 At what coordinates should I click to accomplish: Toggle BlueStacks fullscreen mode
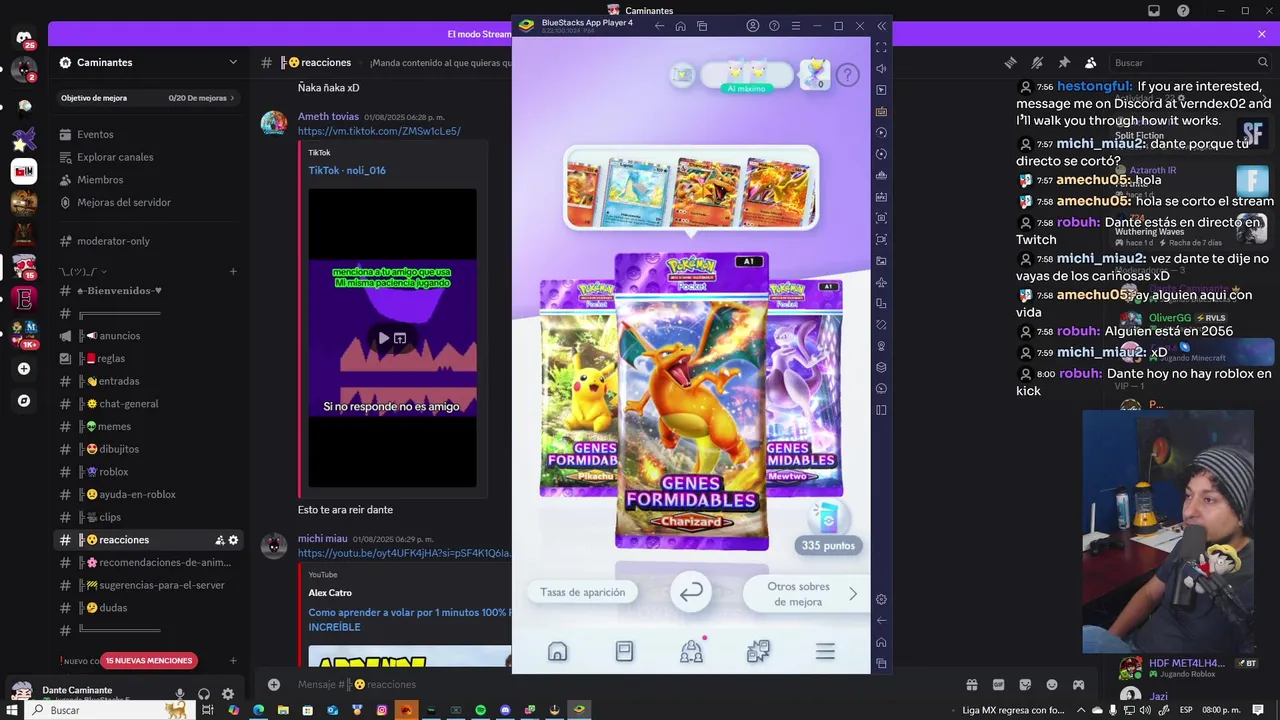coord(881,47)
